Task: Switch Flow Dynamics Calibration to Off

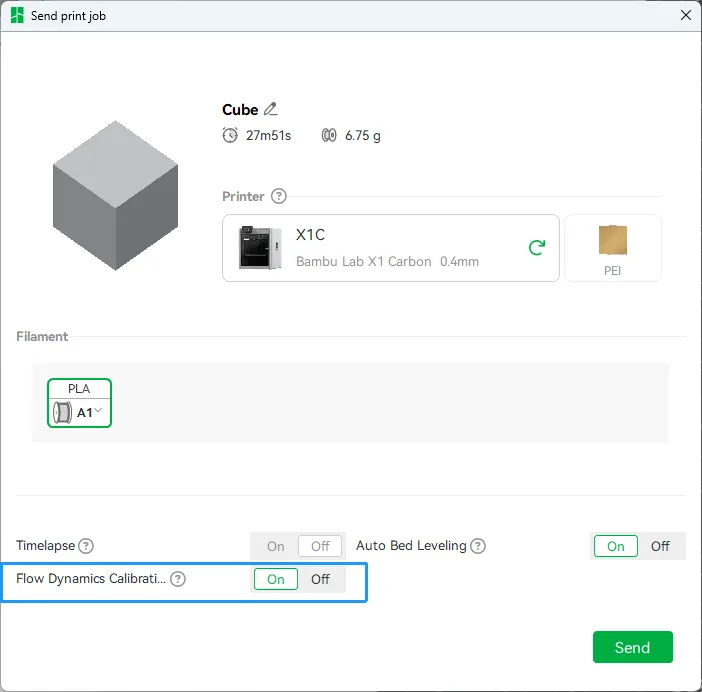Action: point(320,579)
